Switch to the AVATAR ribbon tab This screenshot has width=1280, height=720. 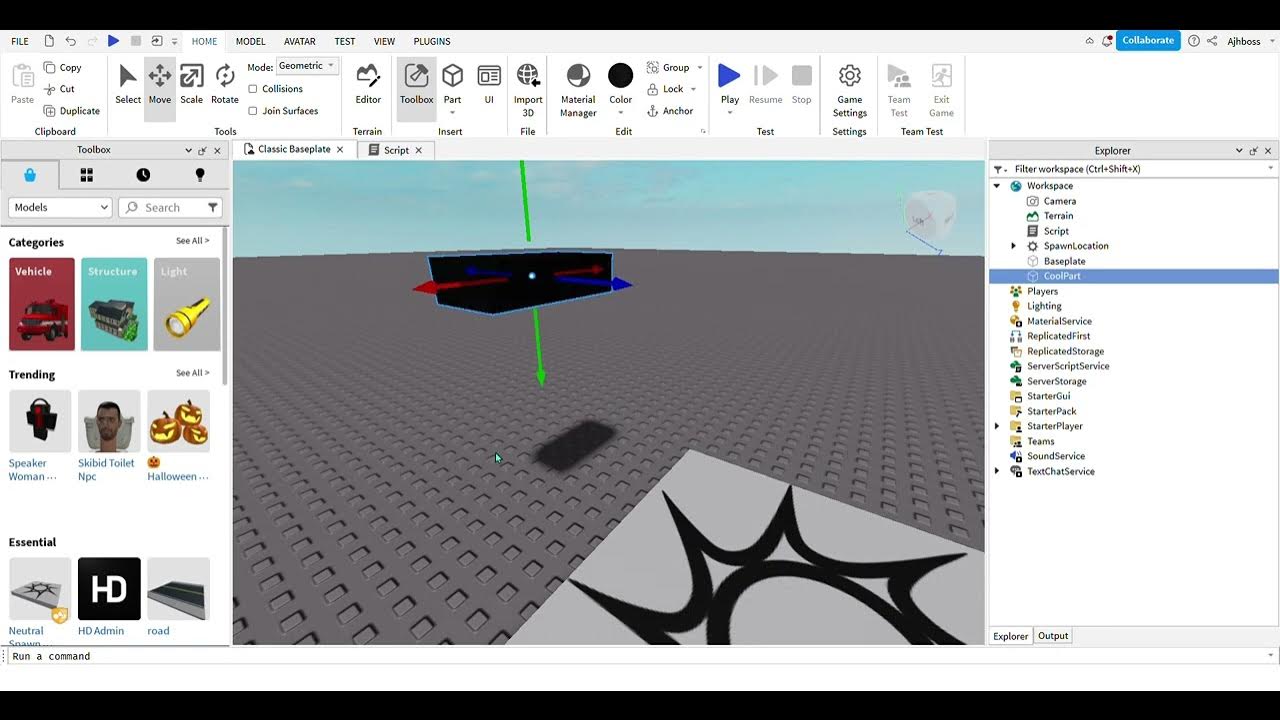coord(300,41)
